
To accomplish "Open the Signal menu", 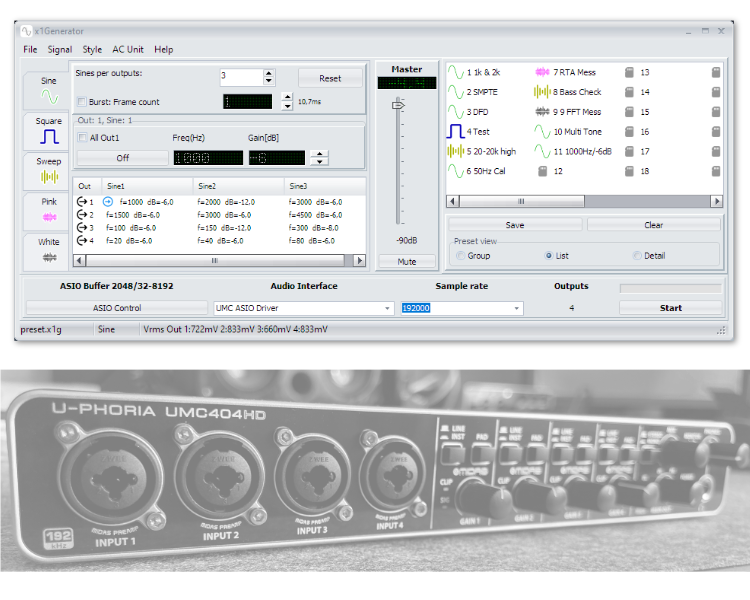I will point(59,49).
